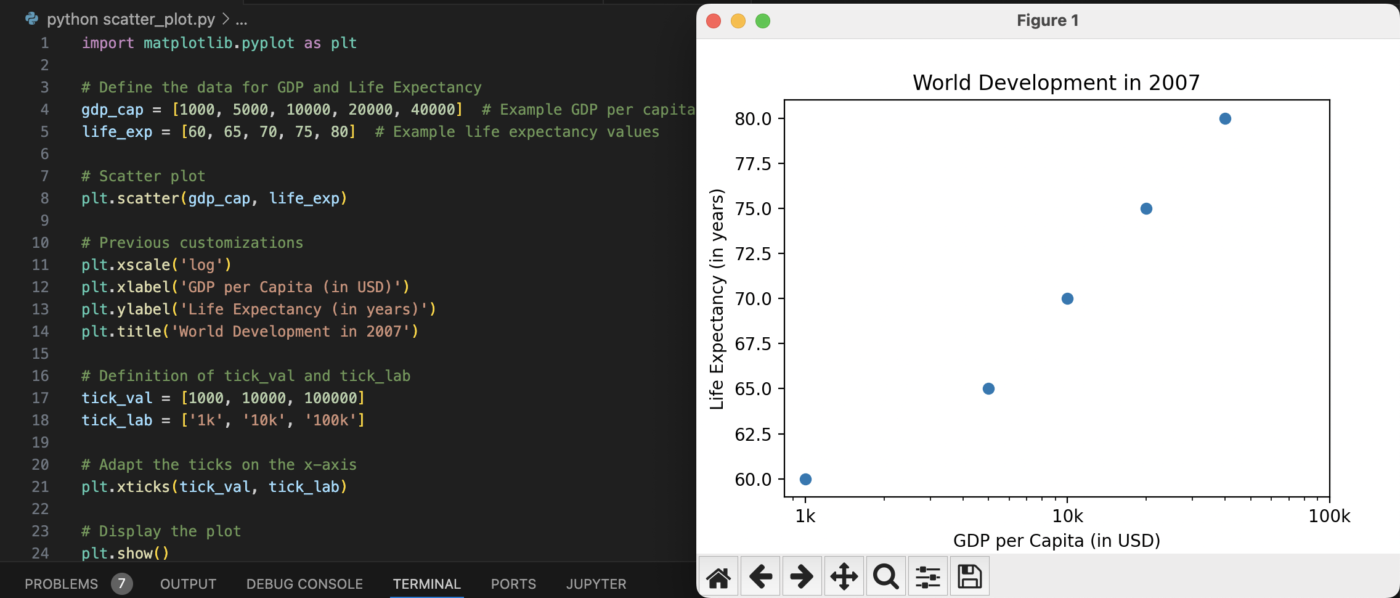
Task: Click the data point at 80.0 years
Action: coord(1225,119)
